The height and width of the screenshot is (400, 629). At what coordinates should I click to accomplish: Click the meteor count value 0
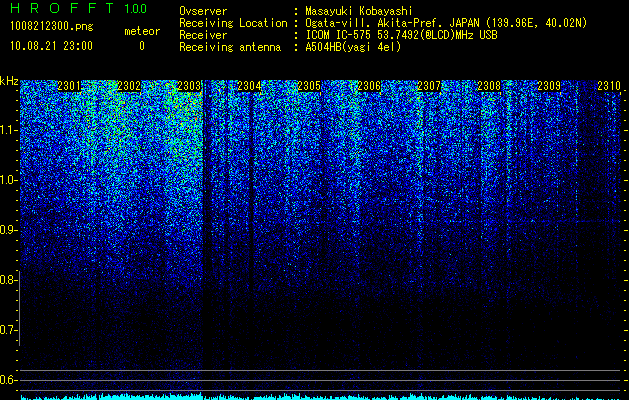tap(142, 46)
